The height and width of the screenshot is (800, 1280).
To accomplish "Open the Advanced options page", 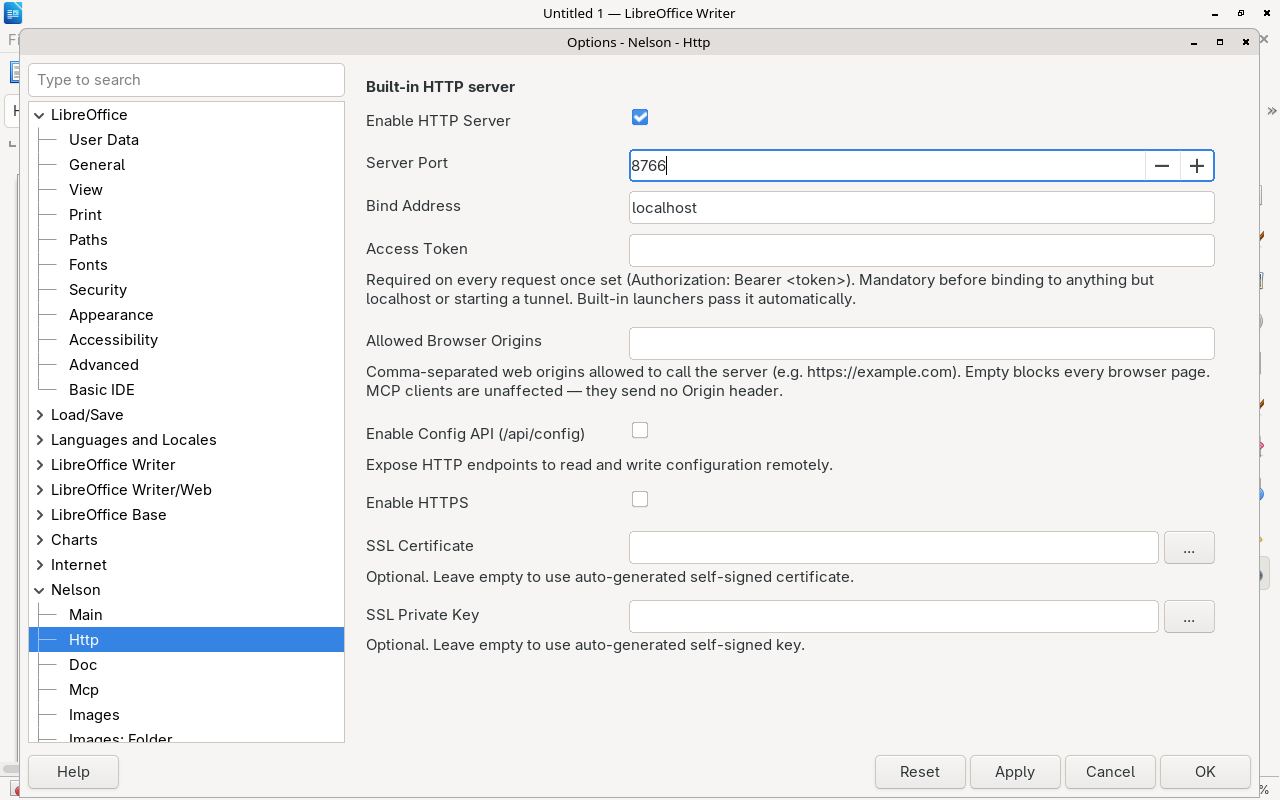I will (104, 365).
